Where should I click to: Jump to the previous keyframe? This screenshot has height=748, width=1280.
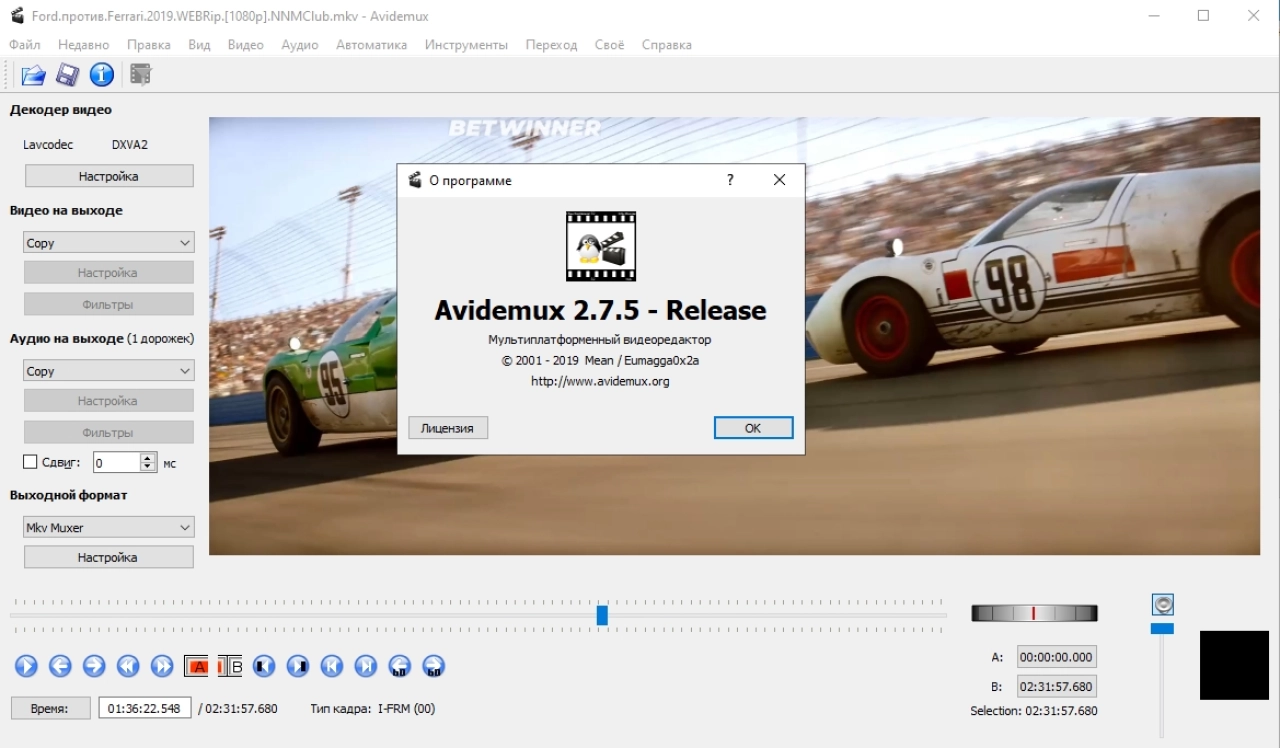click(x=128, y=666)
